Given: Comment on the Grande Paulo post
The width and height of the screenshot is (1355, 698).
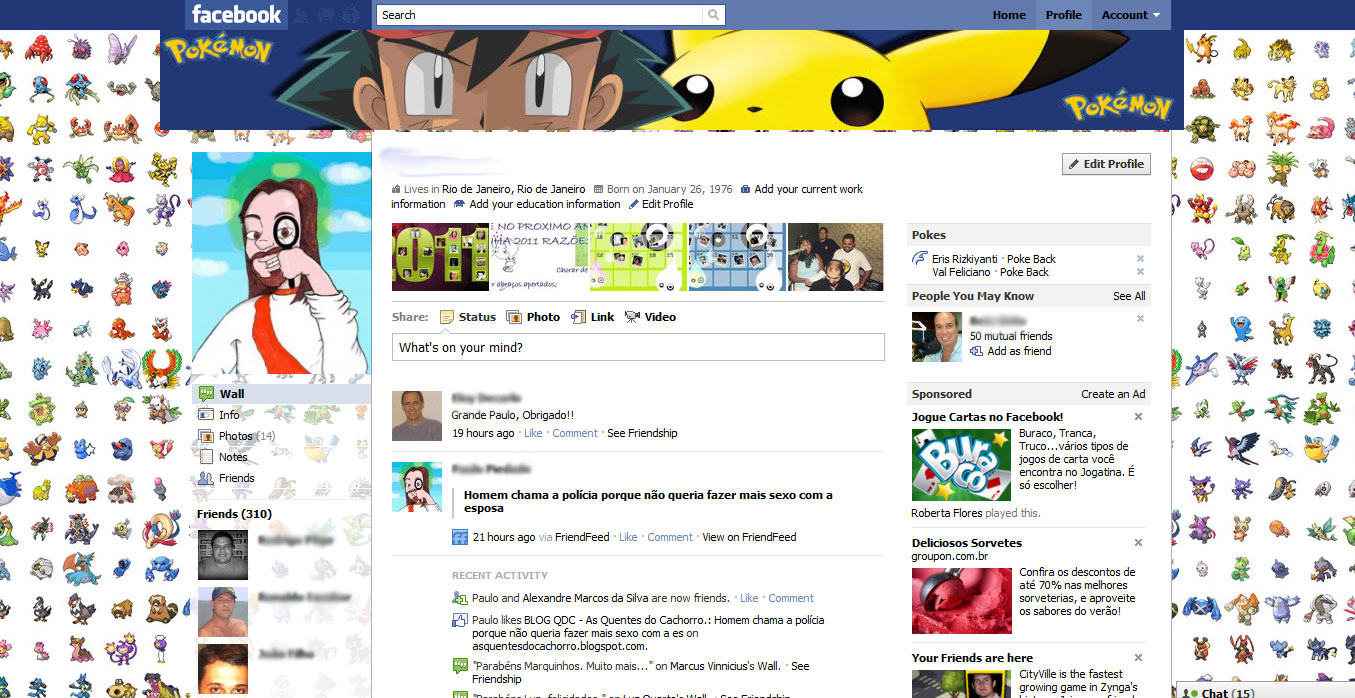Looking at the screenshot, I should pyautogui.click(x=575, y=433).
